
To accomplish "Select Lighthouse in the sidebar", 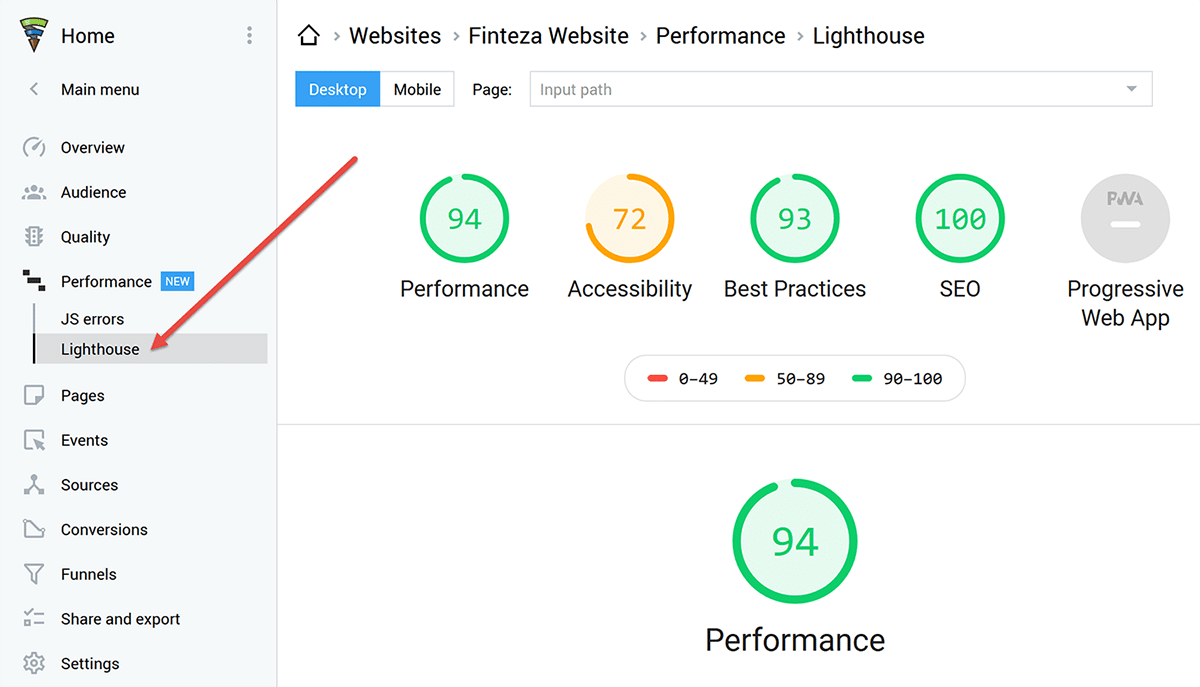I will tap(100, 349).
